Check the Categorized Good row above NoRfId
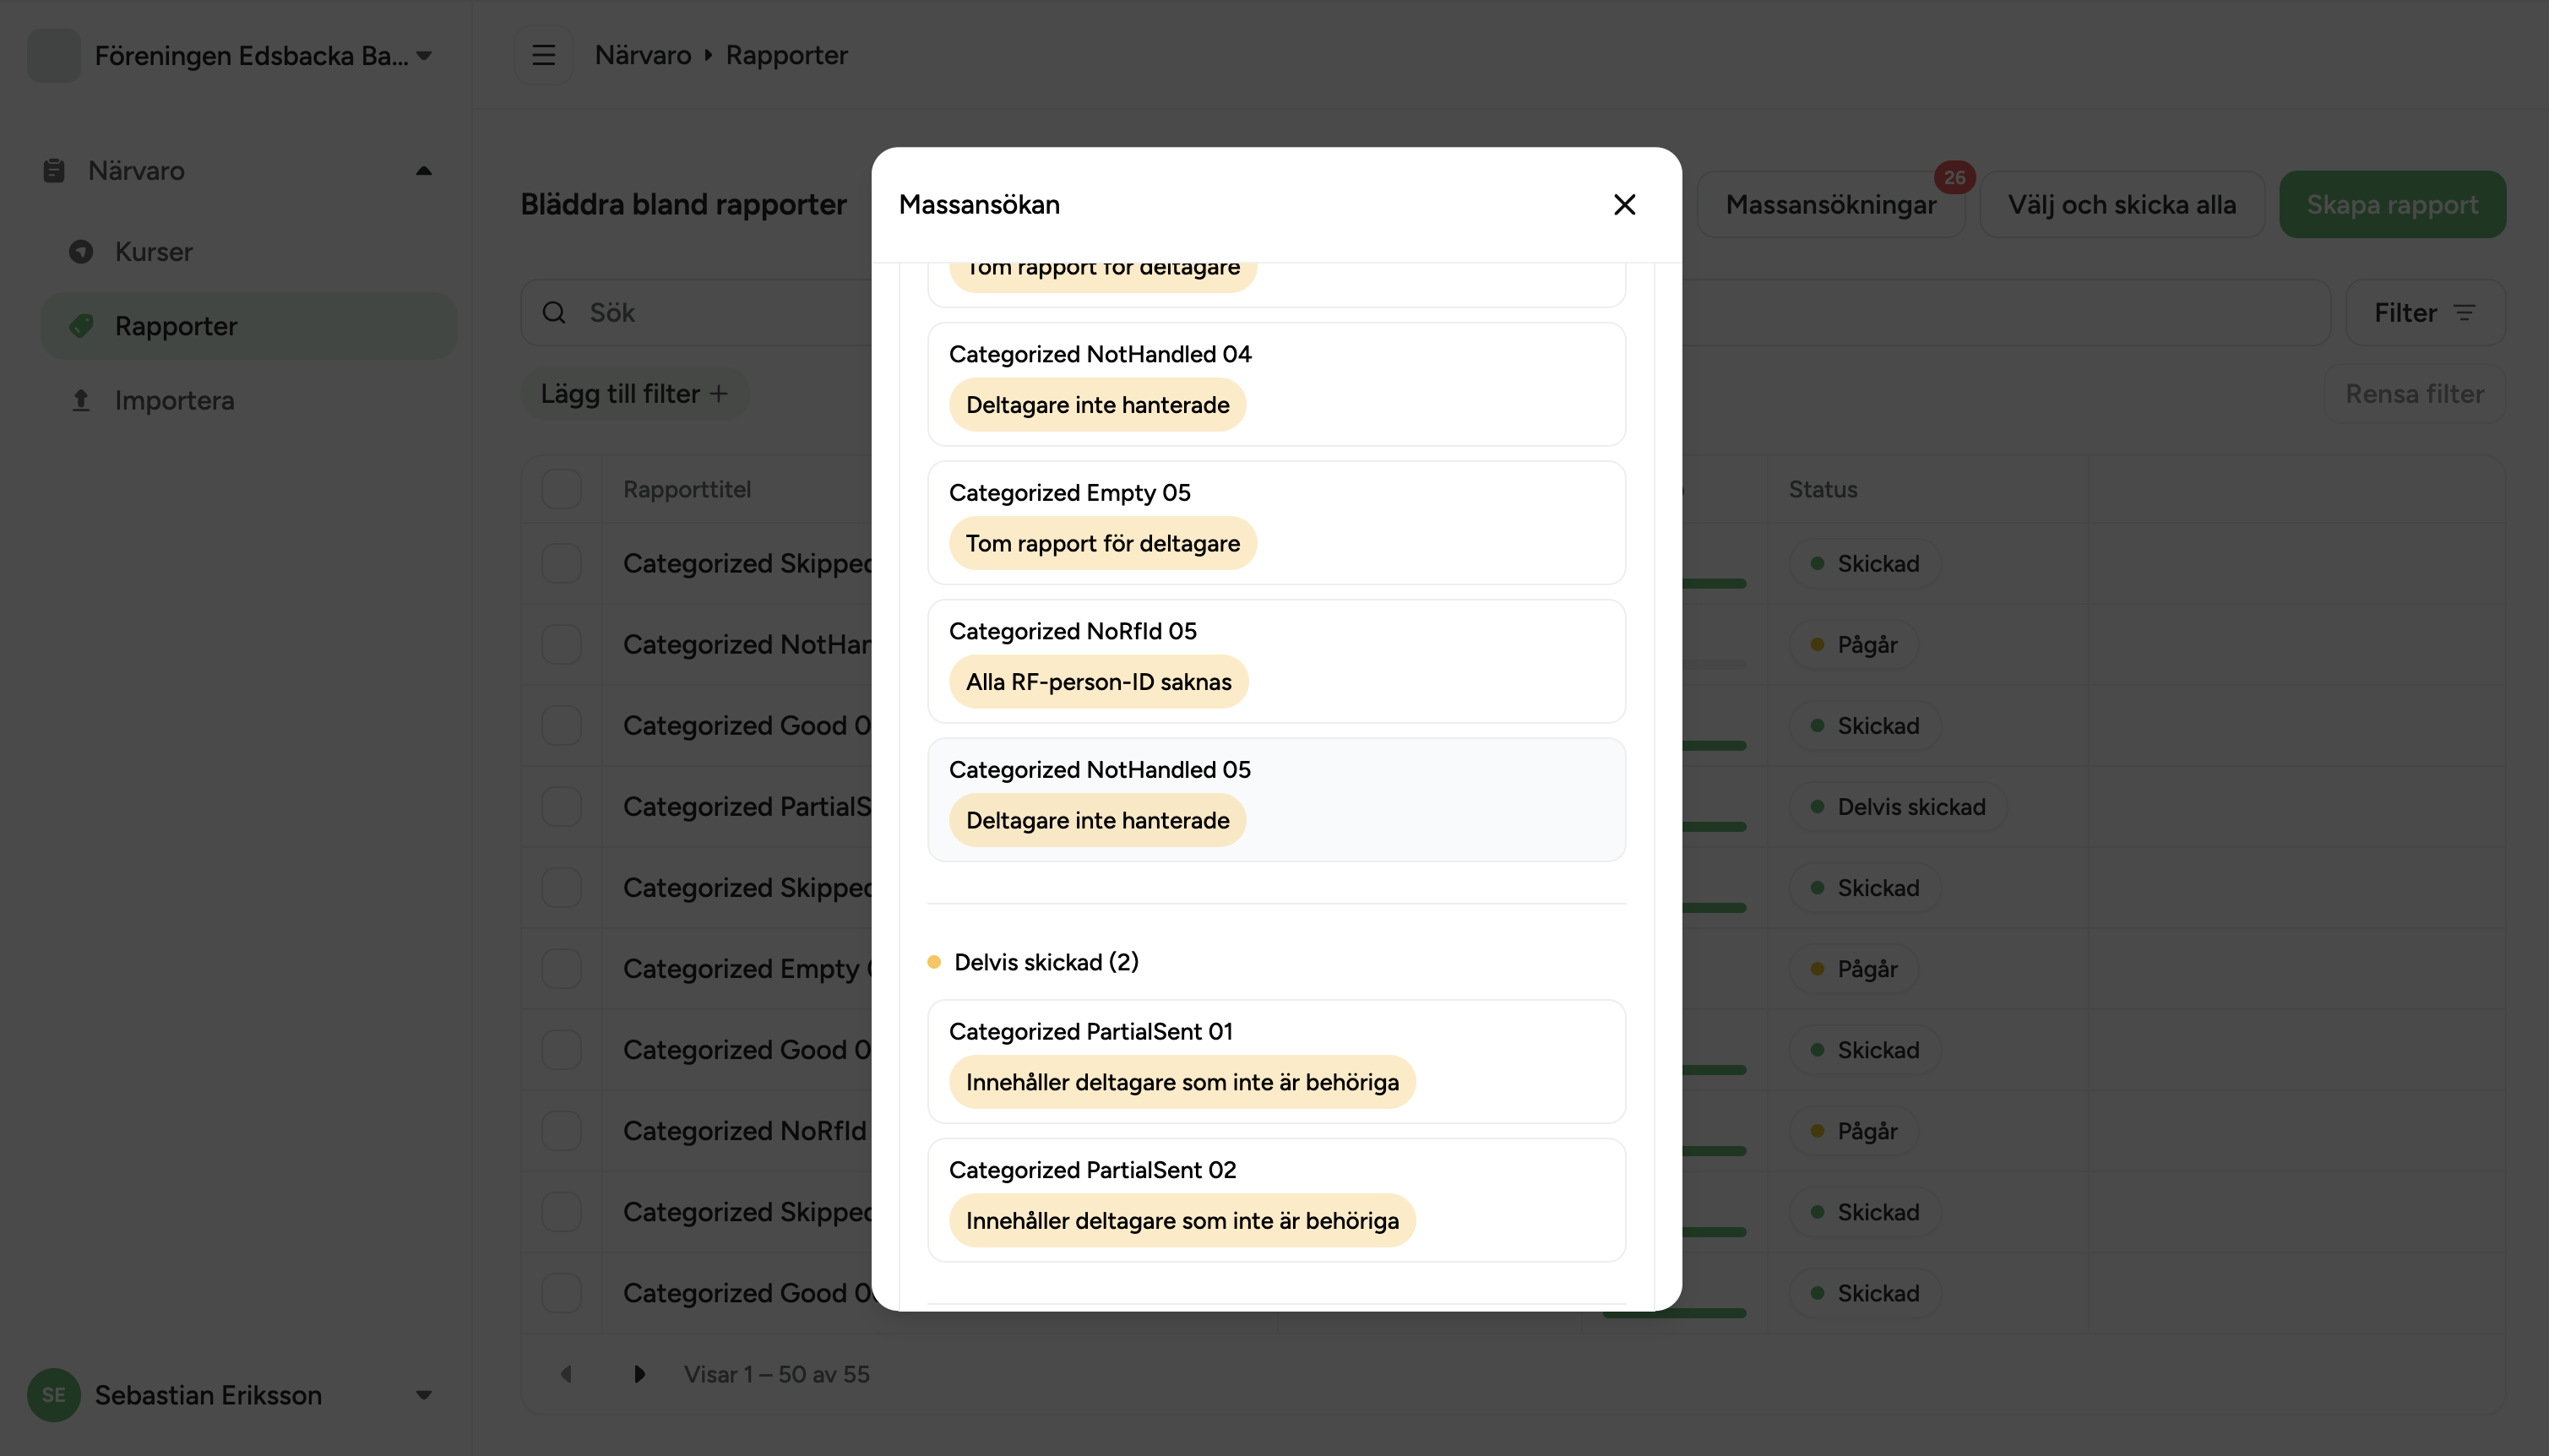This screenshot has height=1456, width=2549. click(x=561, y=1049)
